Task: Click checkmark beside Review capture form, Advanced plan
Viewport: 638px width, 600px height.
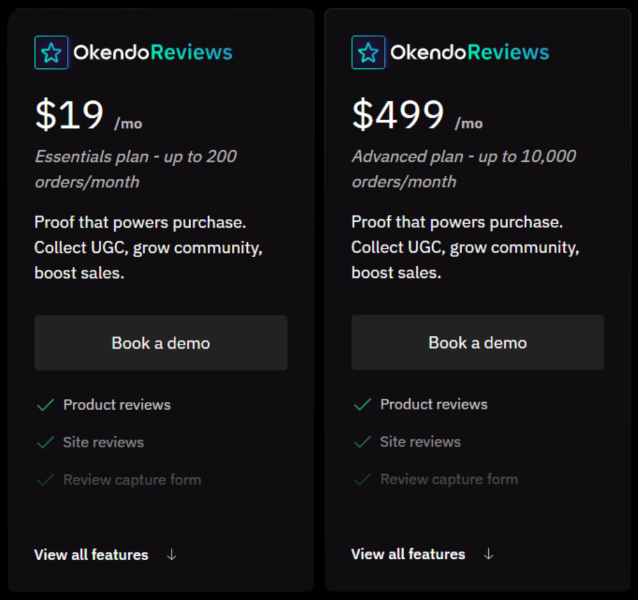Action: 362,480
